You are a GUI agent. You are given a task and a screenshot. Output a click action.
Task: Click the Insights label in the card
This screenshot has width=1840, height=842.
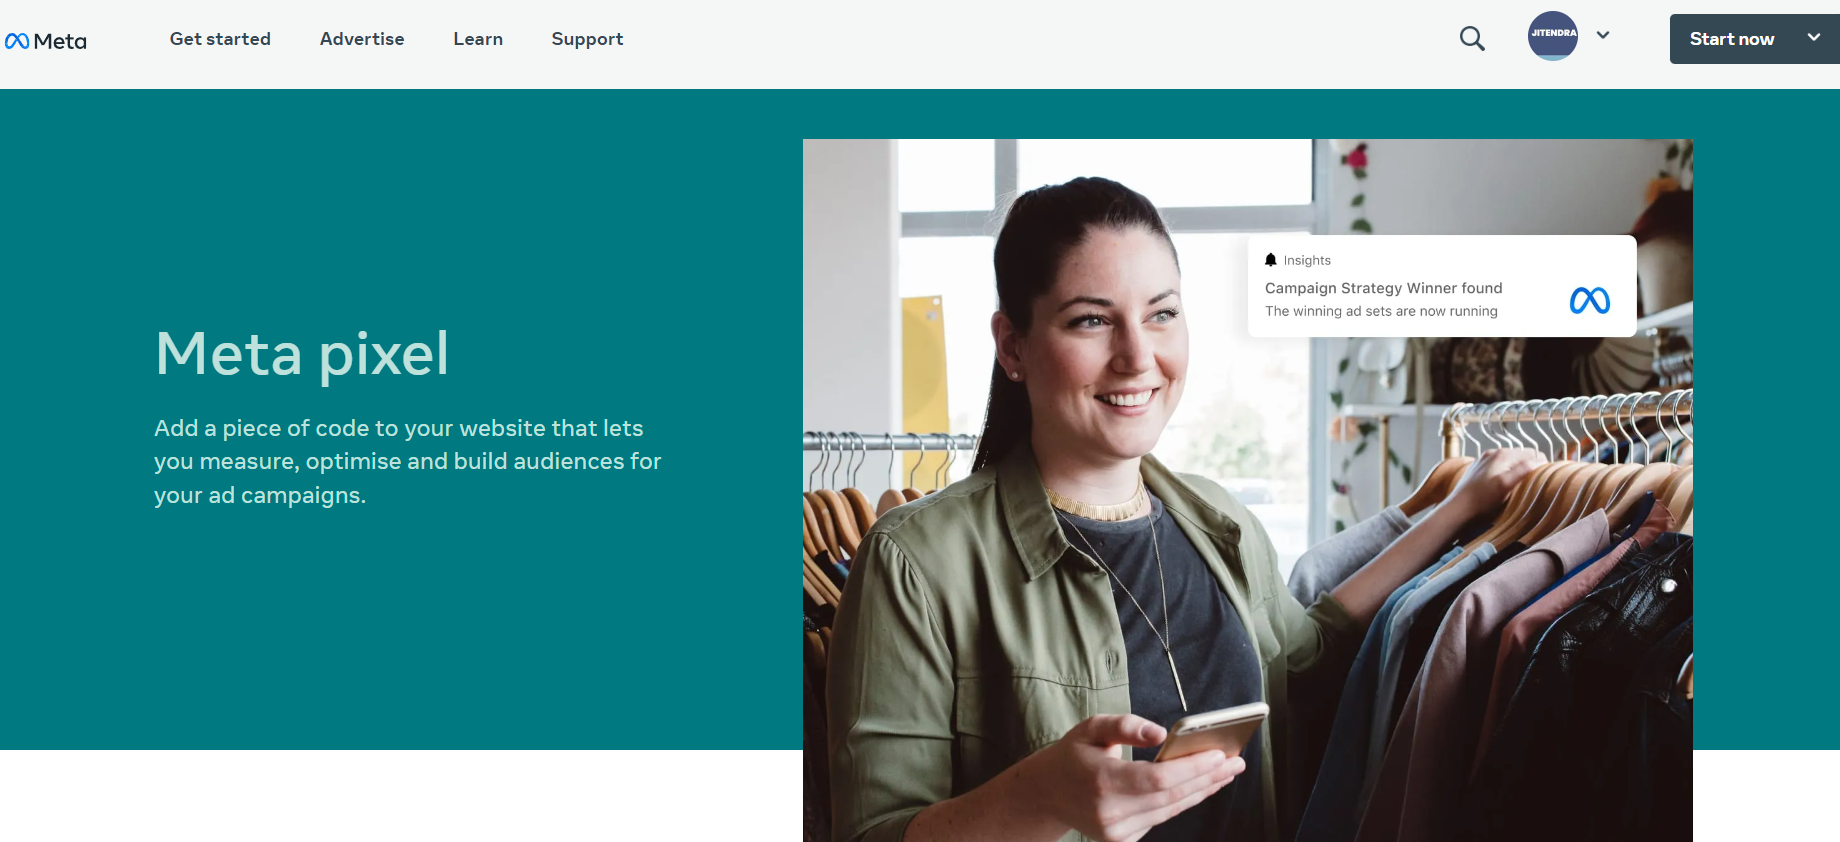[1307, 260]
